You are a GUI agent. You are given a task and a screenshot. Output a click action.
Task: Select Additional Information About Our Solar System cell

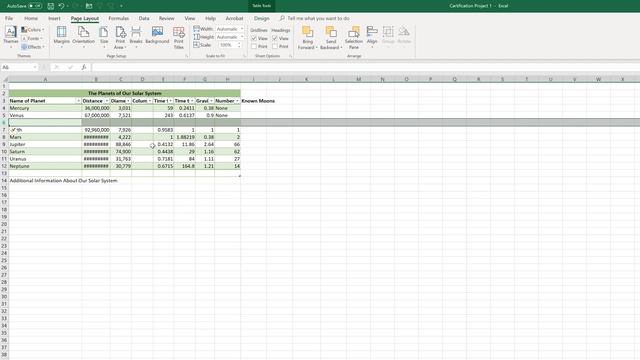[63, 180]
